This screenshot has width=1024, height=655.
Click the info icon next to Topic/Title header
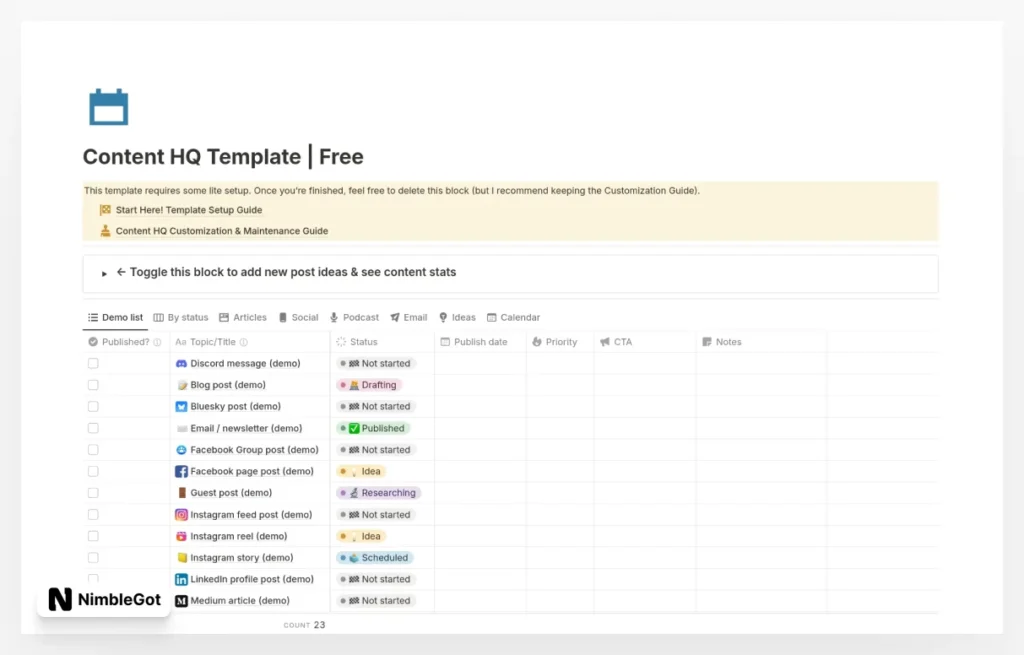tap(244, 342)
